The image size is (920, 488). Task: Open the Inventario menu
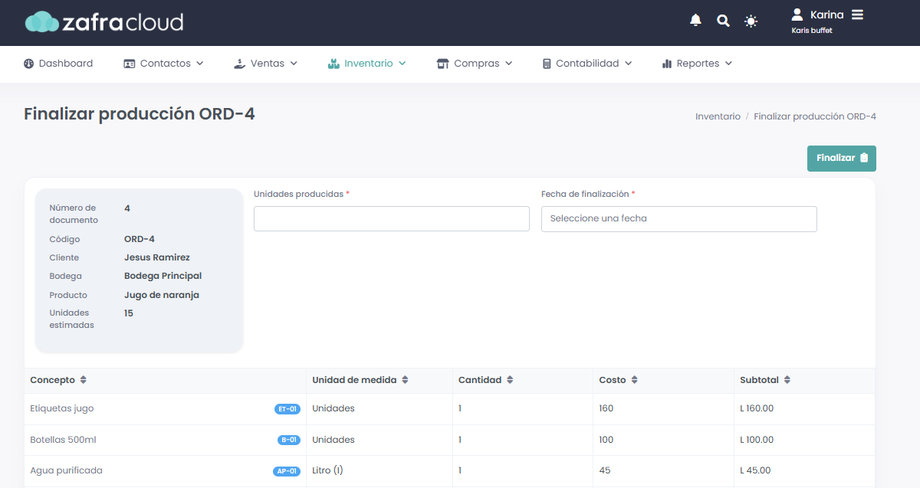(367, 63)
